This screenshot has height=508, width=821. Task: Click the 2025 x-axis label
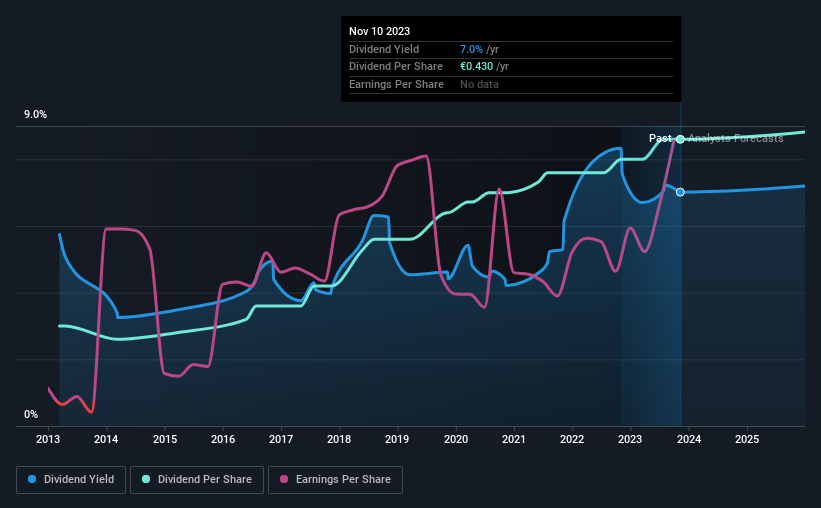(747, 439)
